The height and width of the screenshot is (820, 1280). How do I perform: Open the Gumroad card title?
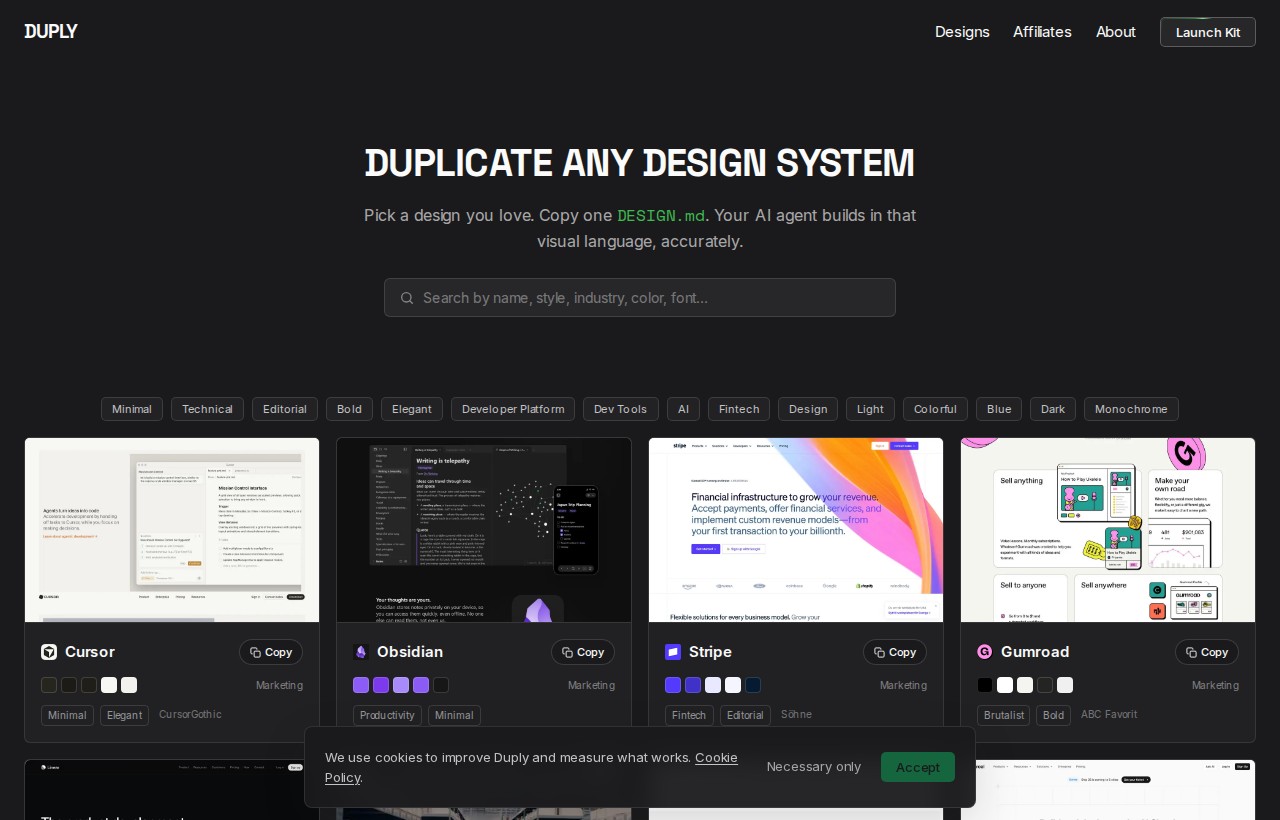[1035, 652]
